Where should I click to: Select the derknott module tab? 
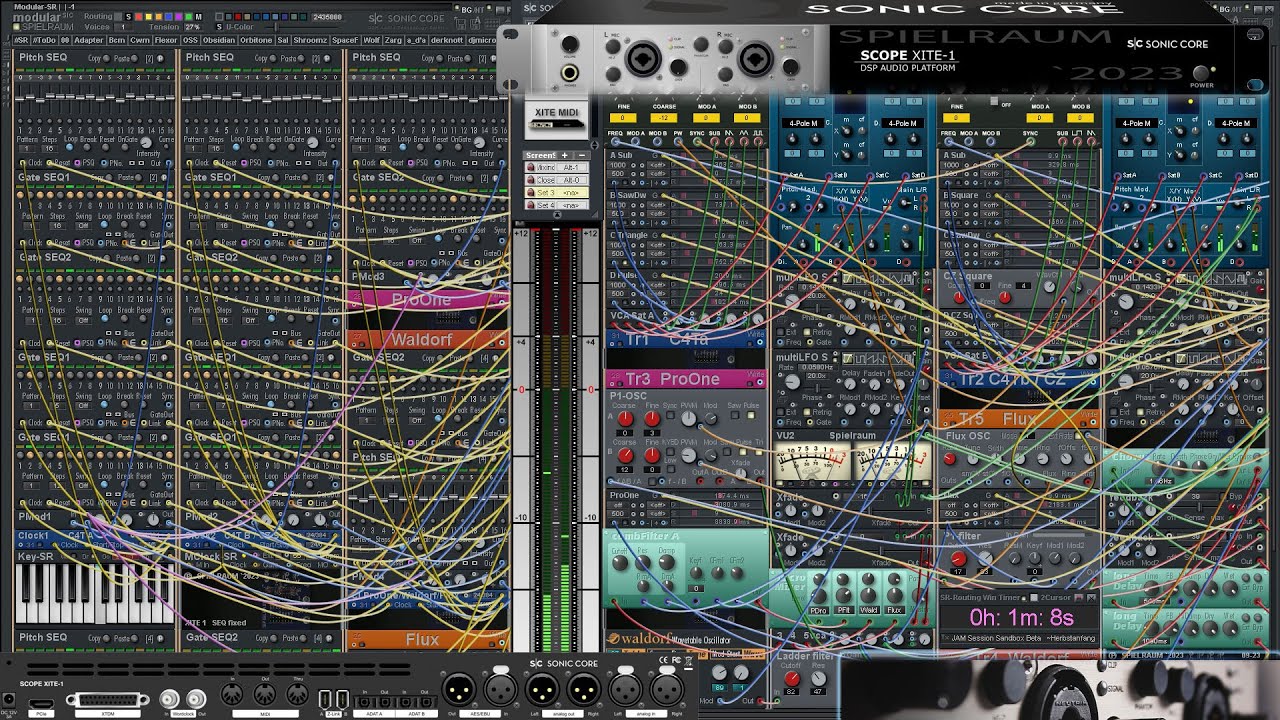pyautogui.click(x=448, y=40)
